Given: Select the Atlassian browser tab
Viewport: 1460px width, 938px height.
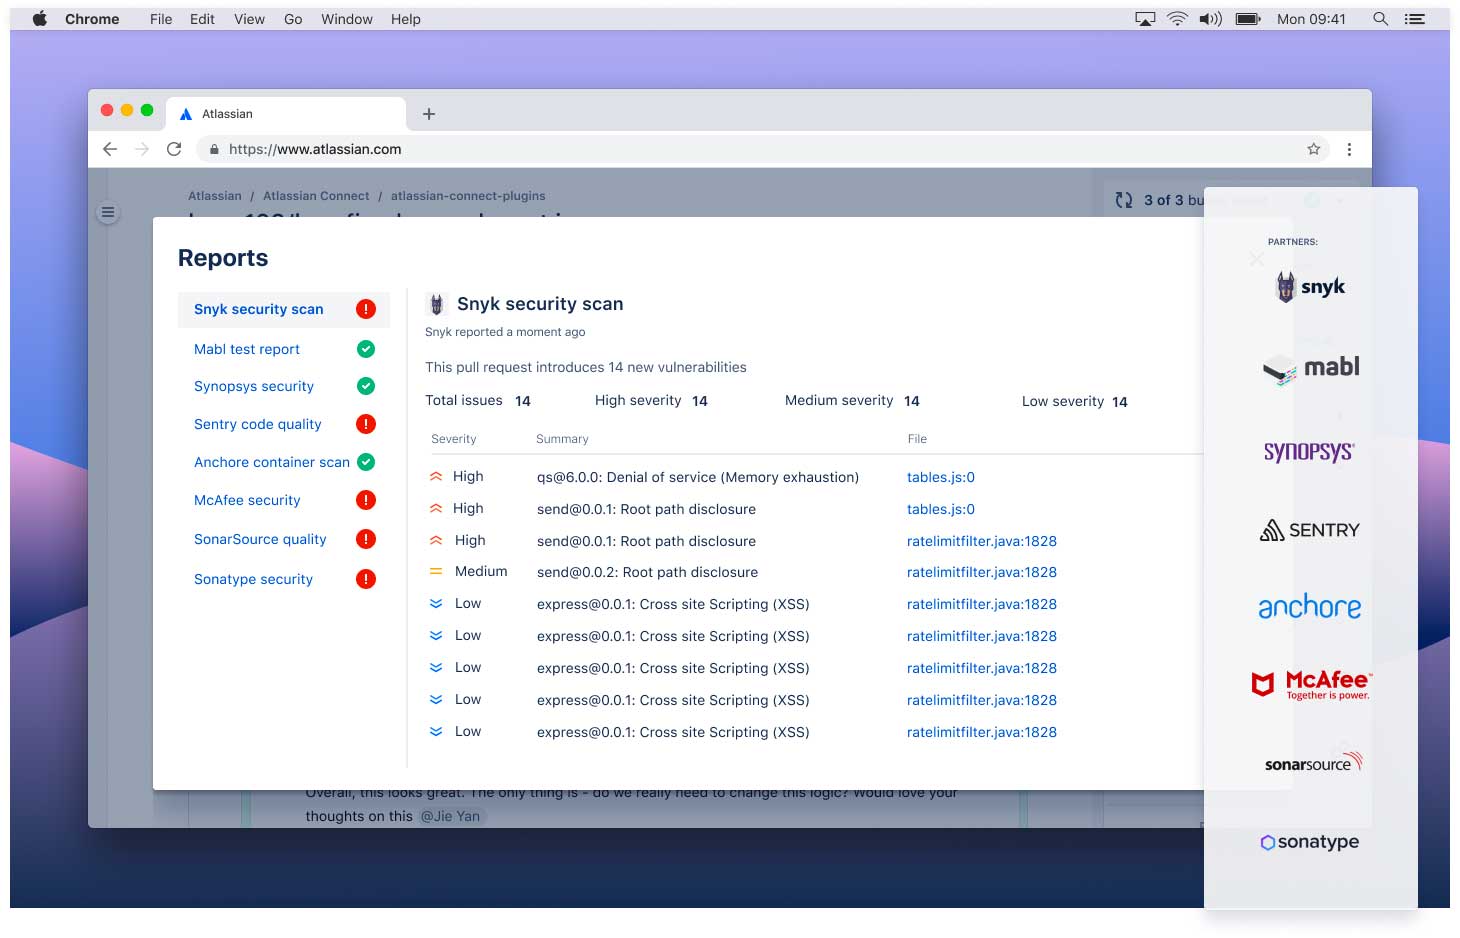Looking at the screenshot, I should point(286,114).
